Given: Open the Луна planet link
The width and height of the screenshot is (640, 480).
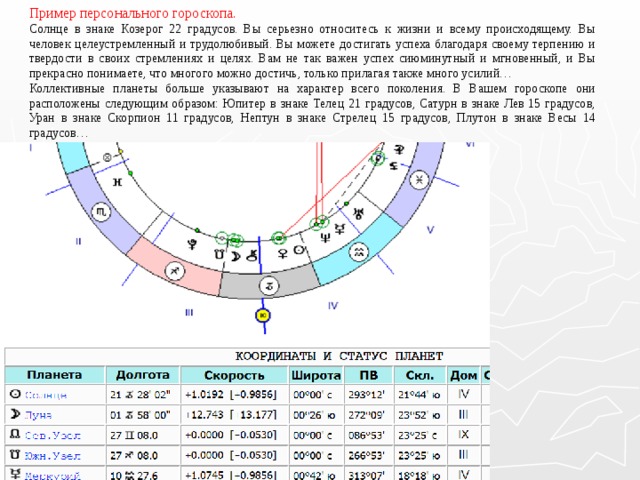Looking at the screenshot, I should click(38, 415).
